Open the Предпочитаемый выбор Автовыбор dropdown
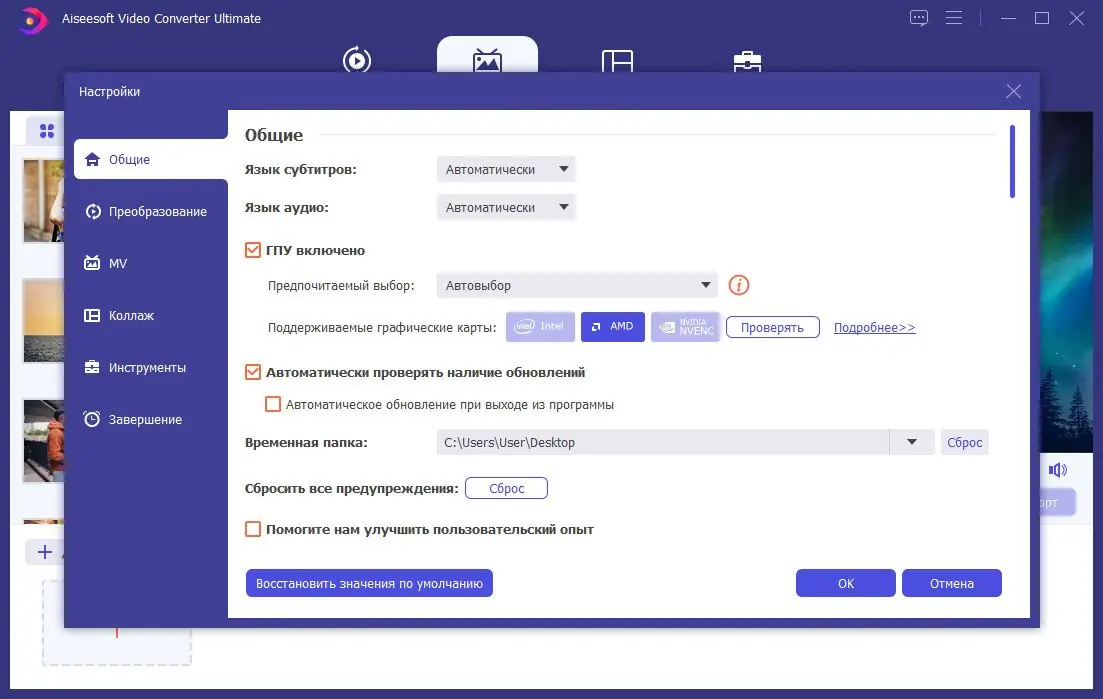Screen dimensions: 1103x699 tap(577, 286)
